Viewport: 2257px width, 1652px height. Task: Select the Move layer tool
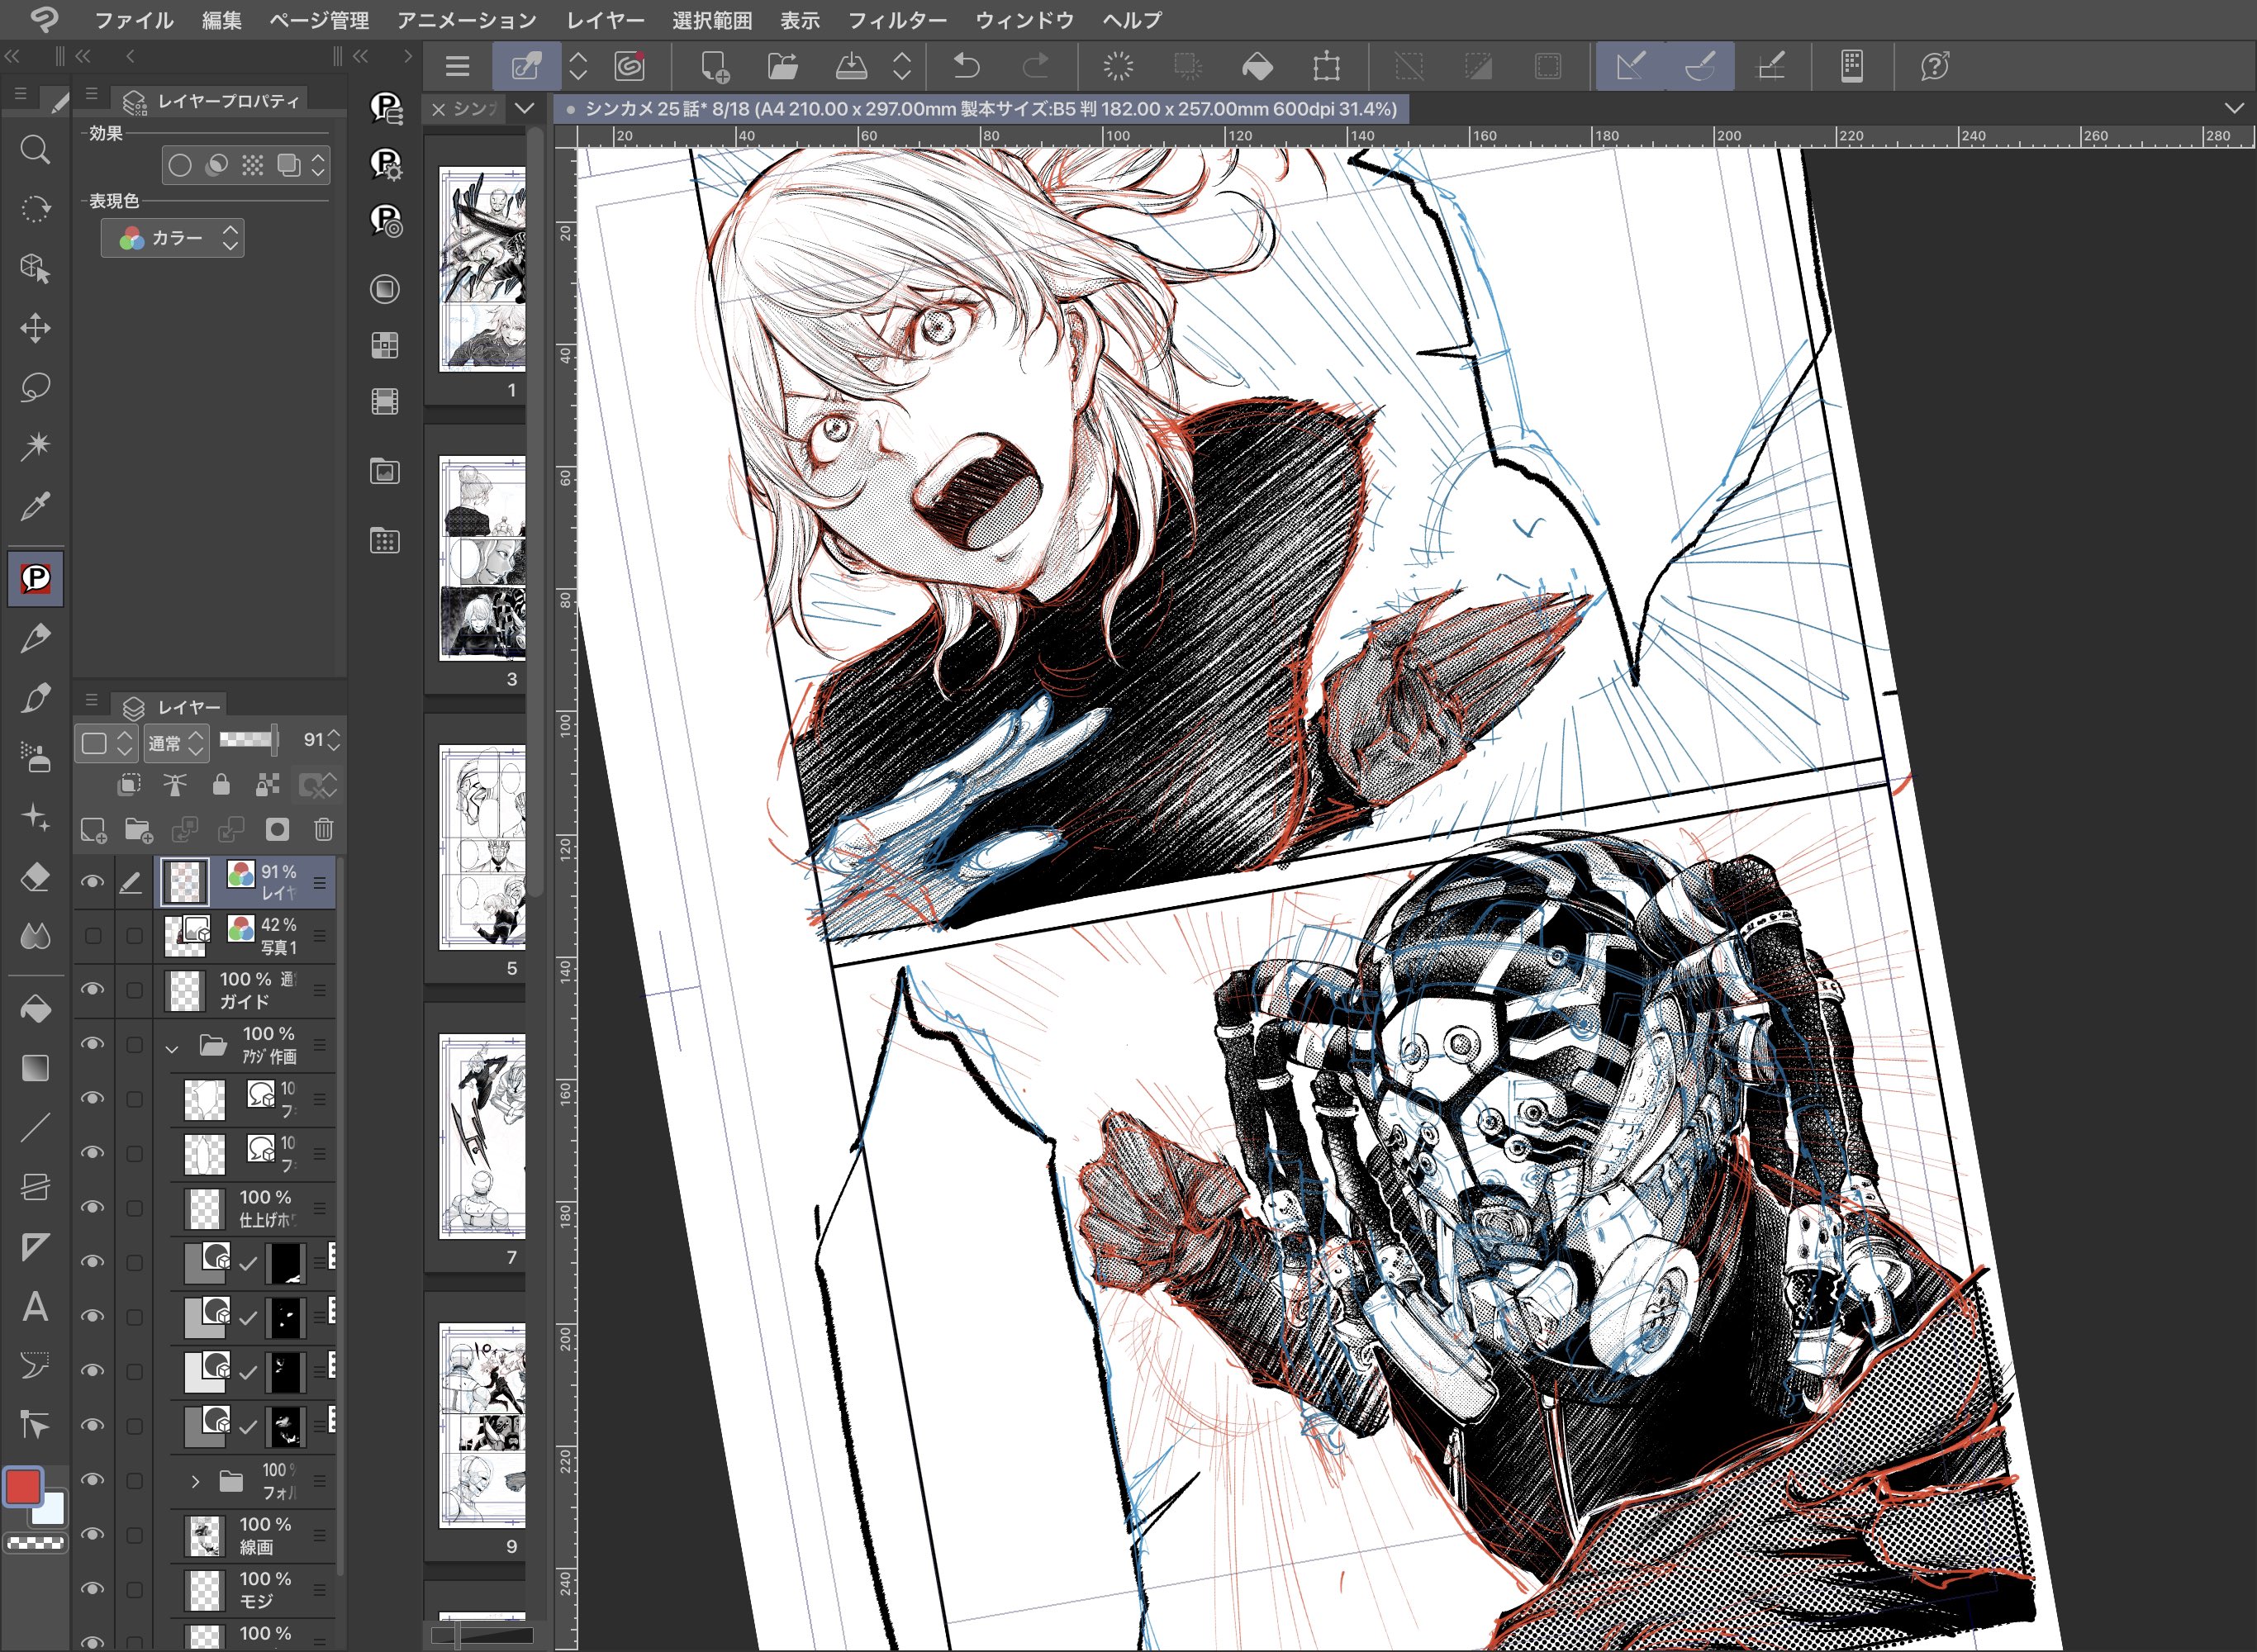pos(35,328)
